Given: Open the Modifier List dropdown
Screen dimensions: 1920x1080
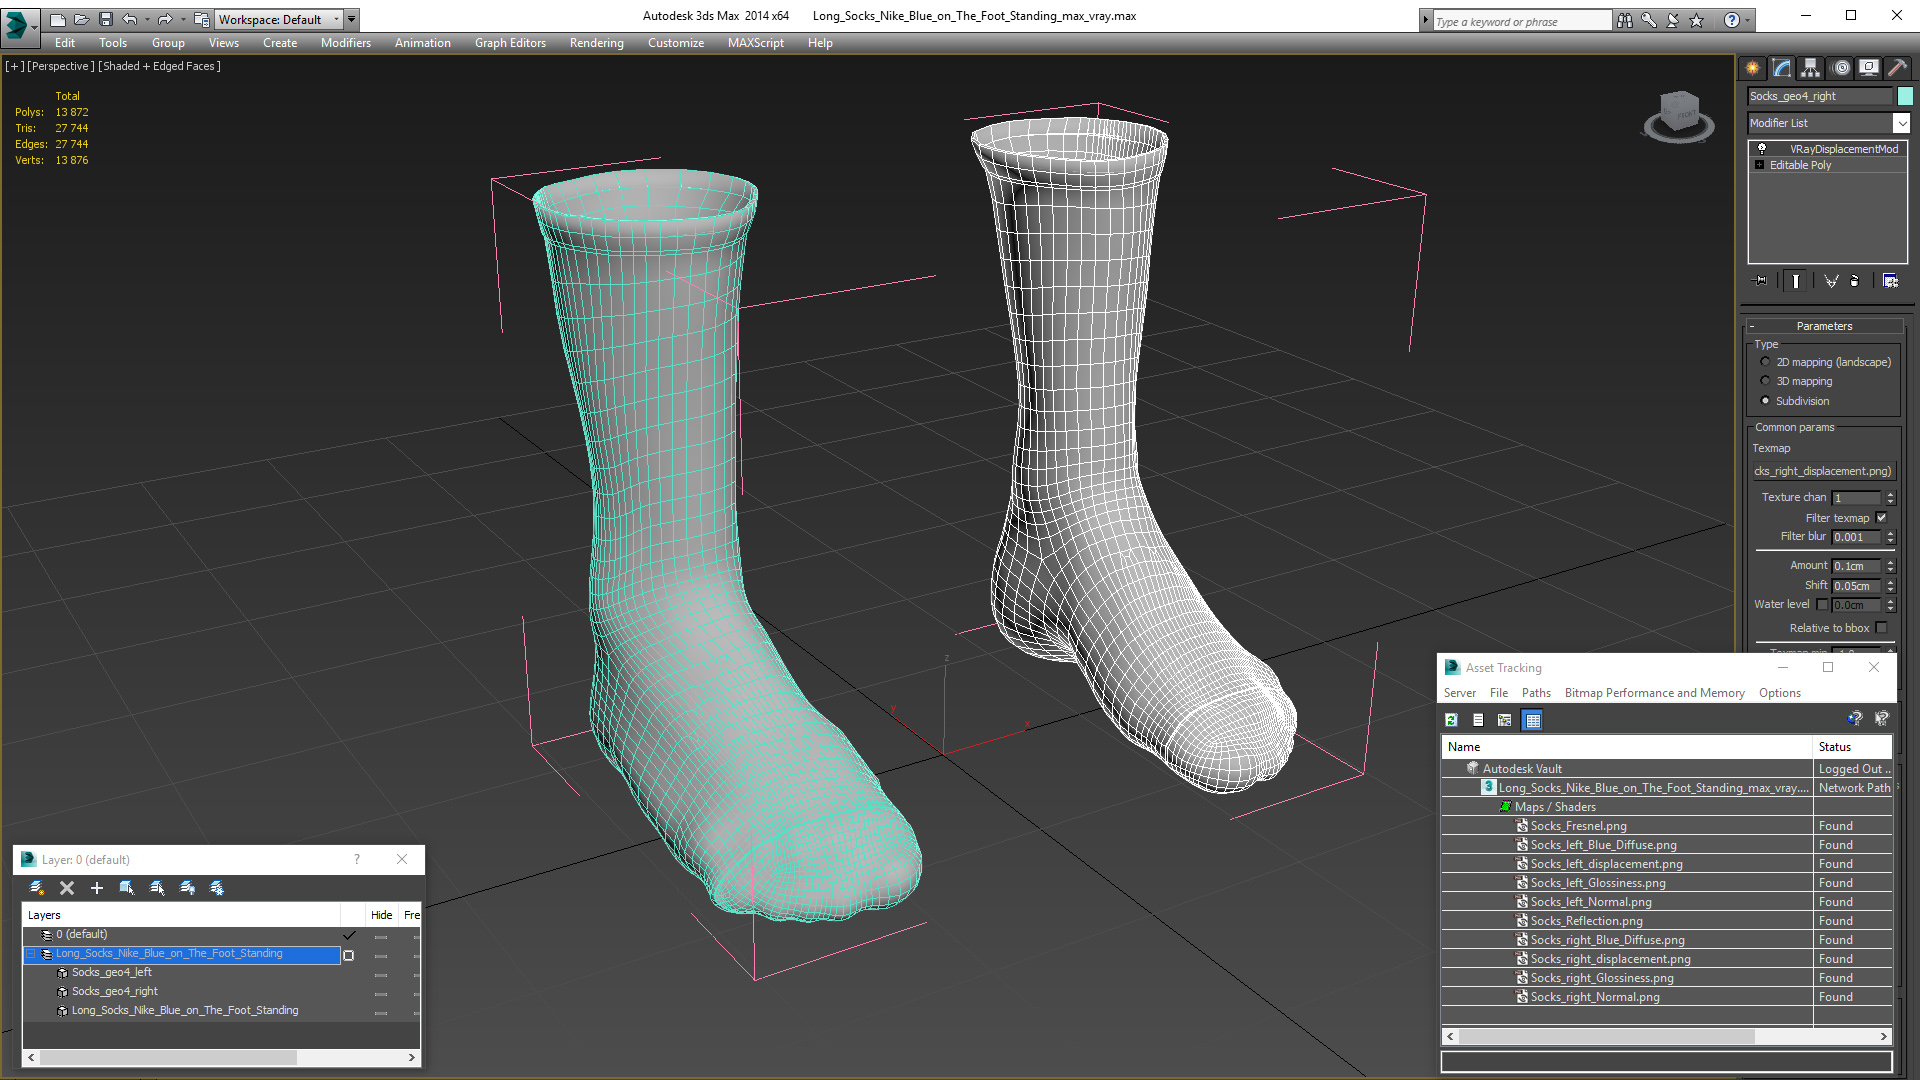Looking at the screenshot, I should (1901, 123).
